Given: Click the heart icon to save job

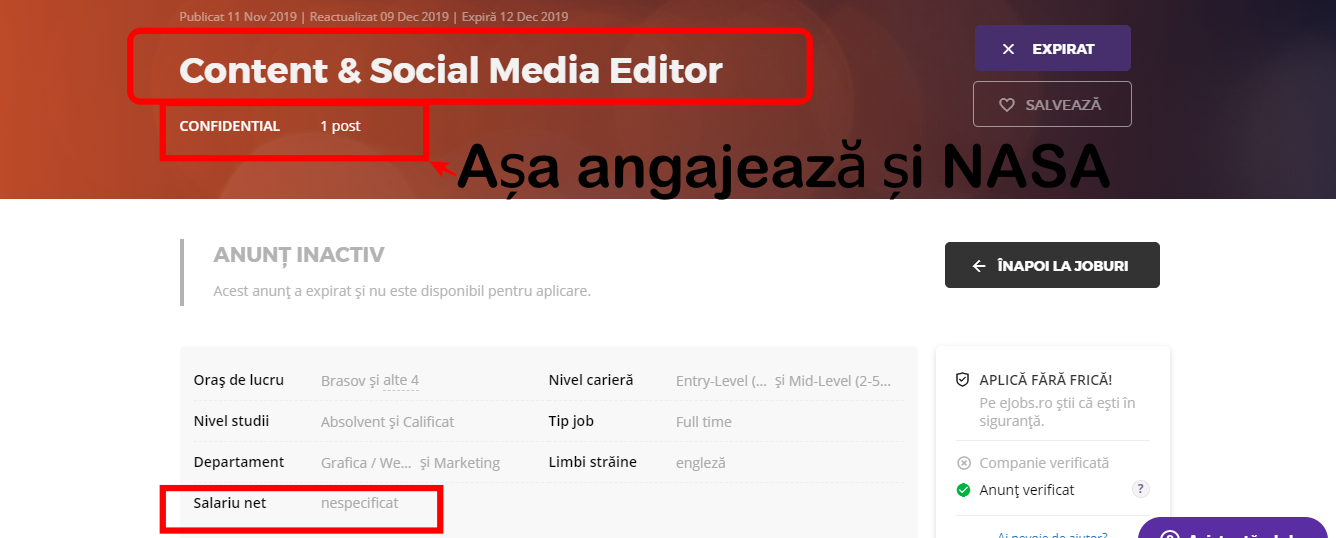Looking at the screenshot, I should coord(1007,105).
